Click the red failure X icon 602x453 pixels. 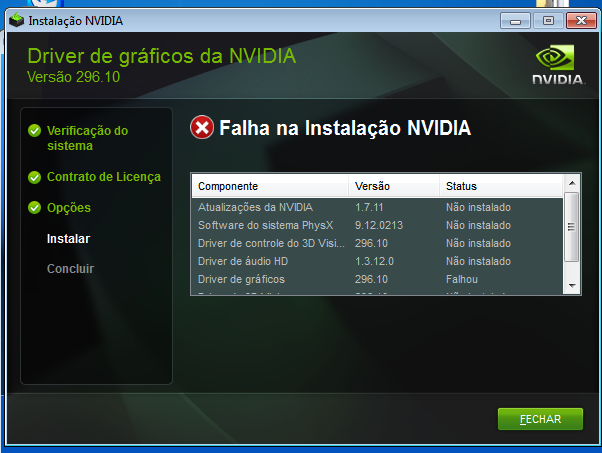click(202, 127)
